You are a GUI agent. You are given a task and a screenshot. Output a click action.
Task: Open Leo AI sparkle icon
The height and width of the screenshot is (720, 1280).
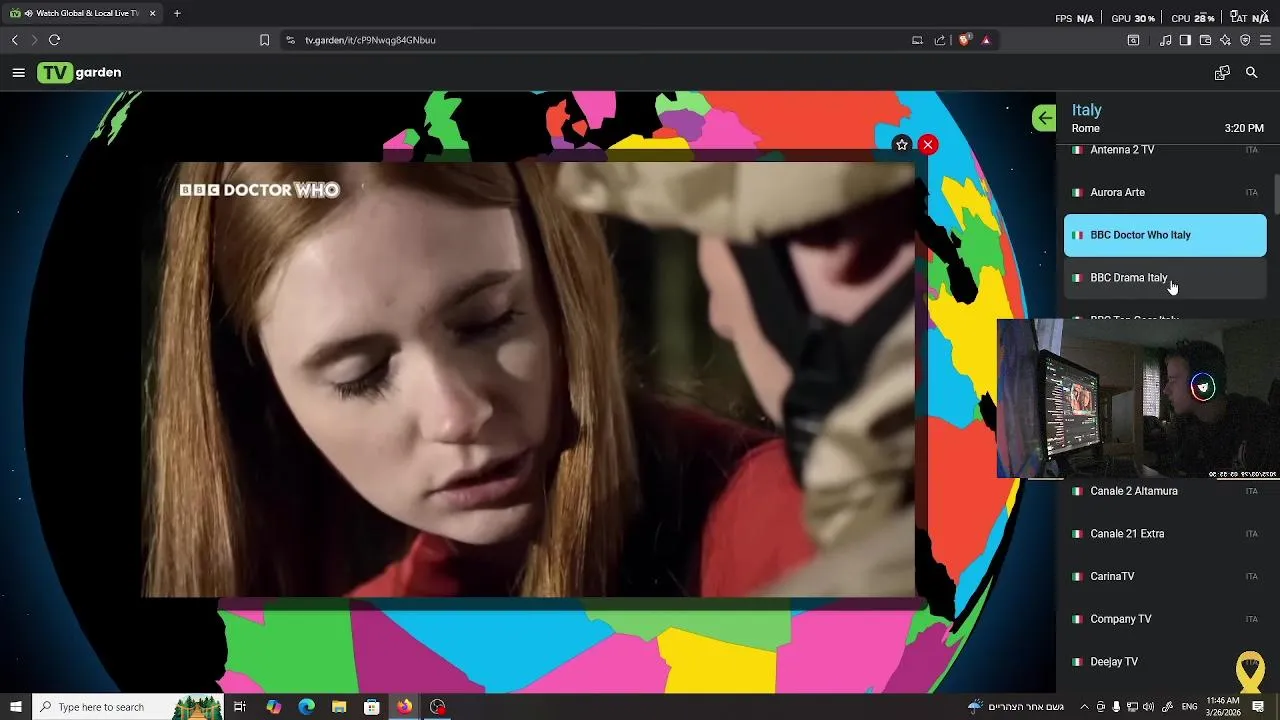(x=1225, y=40)
